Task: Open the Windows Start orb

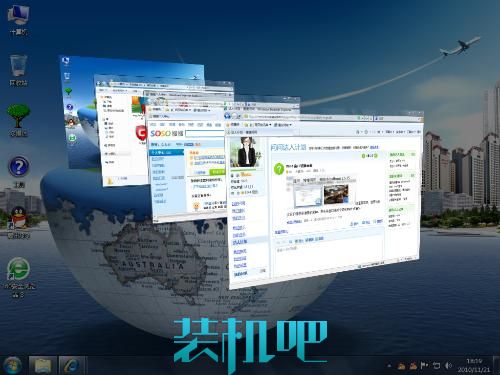Action: click(x=12, y=365)
